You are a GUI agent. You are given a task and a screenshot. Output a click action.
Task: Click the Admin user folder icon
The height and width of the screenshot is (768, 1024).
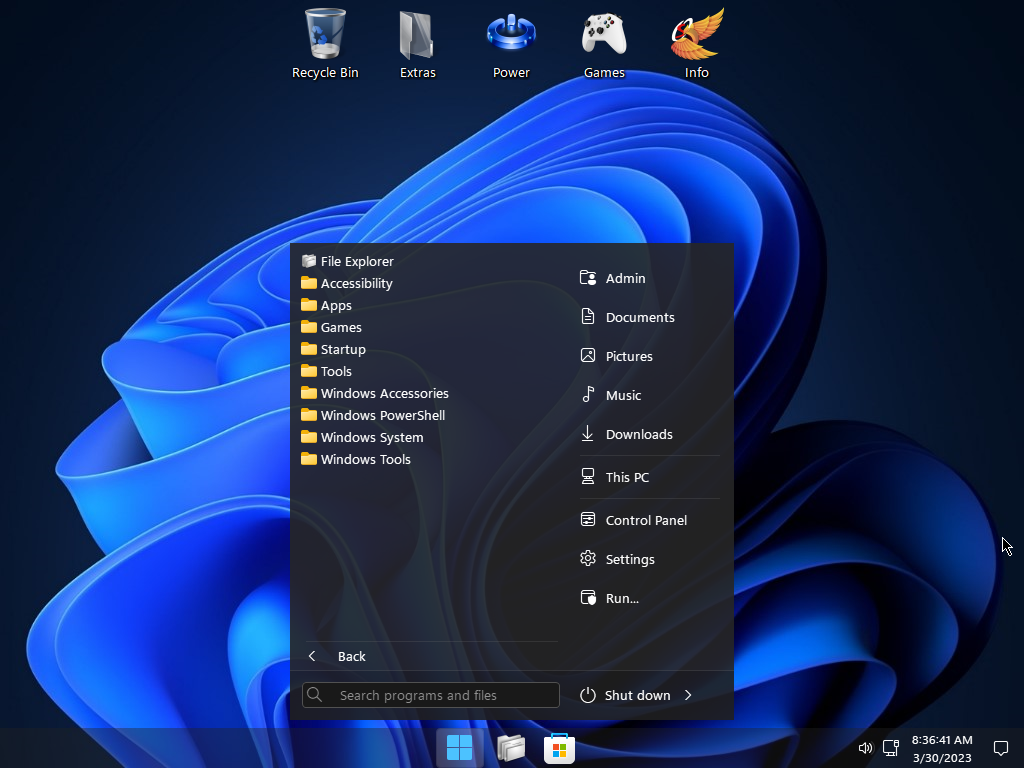coord(588,278)
